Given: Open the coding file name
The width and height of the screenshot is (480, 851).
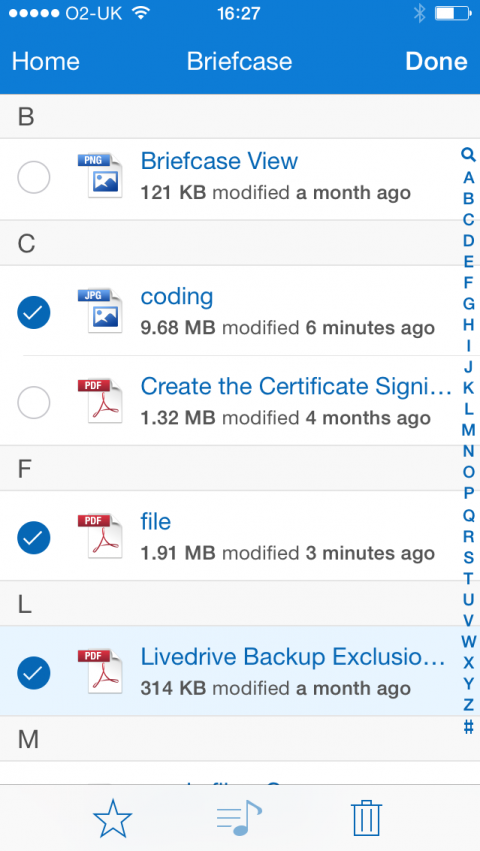Looking at the screenshot, I should [177, 297].
